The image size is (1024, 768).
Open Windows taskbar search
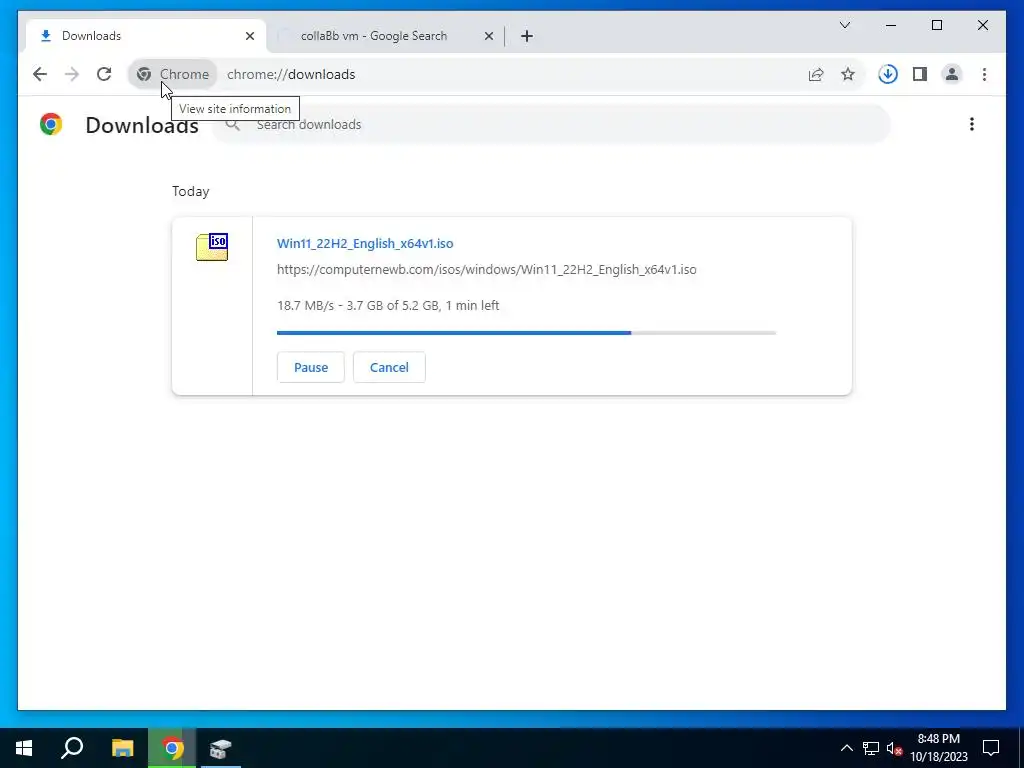(72, 748)
